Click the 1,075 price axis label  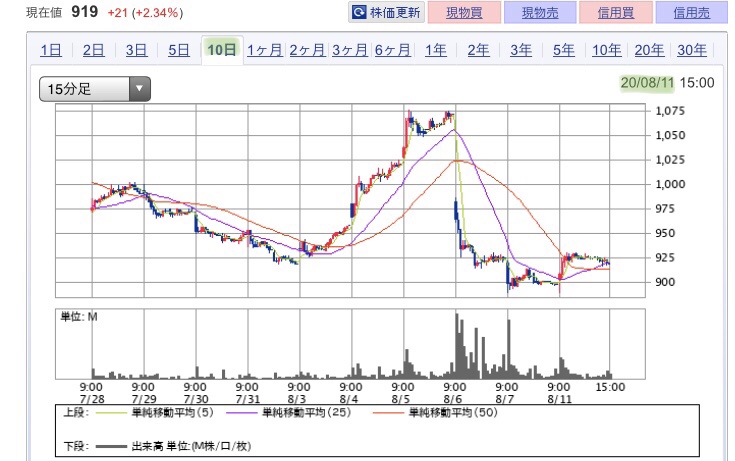click(x=670, y=111)
